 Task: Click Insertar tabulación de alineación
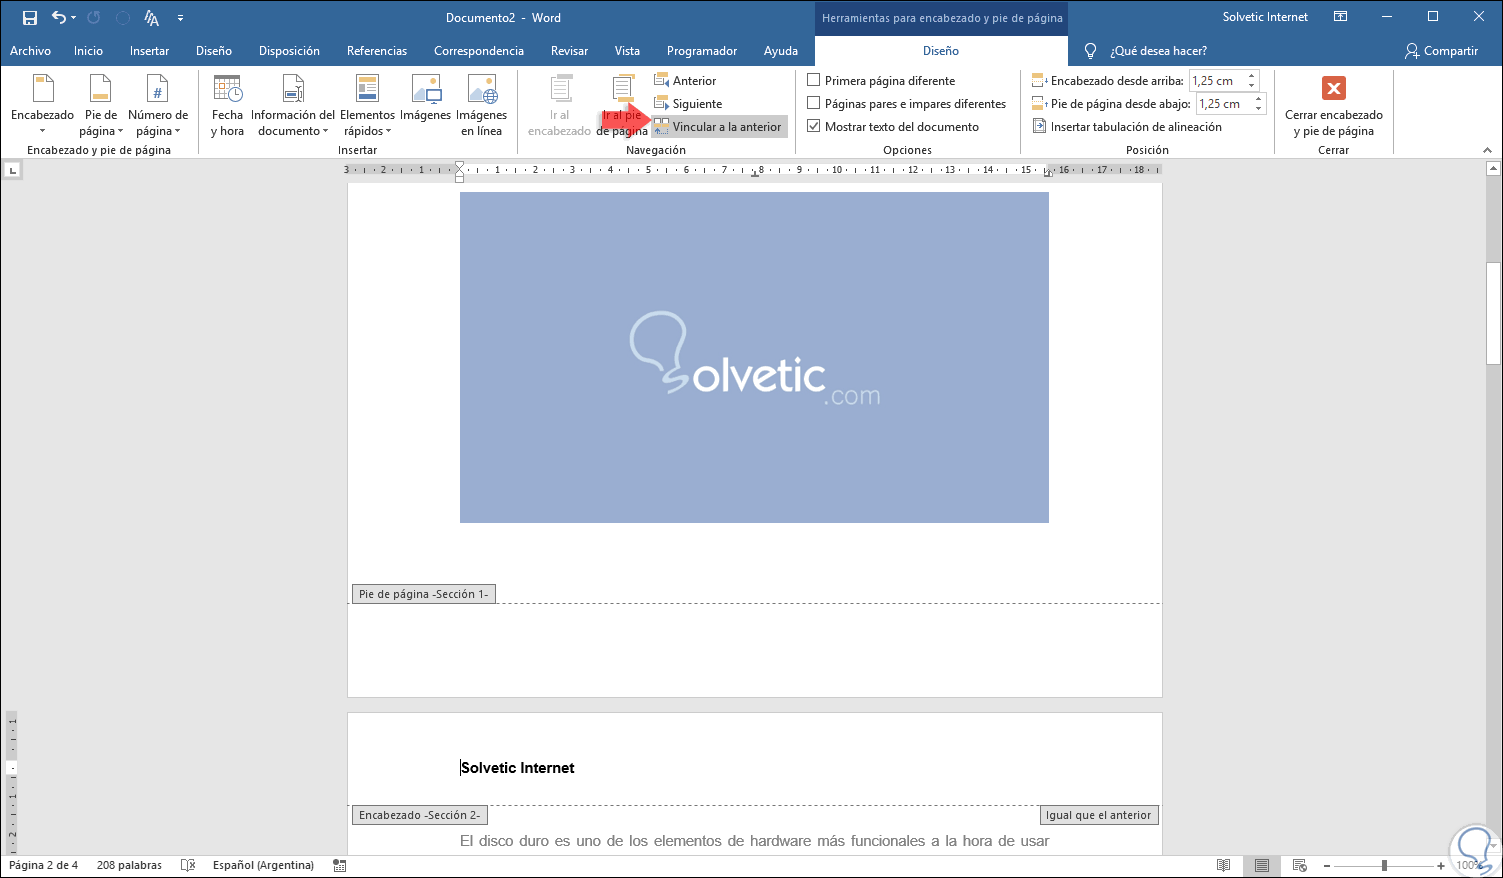click(x=1127, y=127)
